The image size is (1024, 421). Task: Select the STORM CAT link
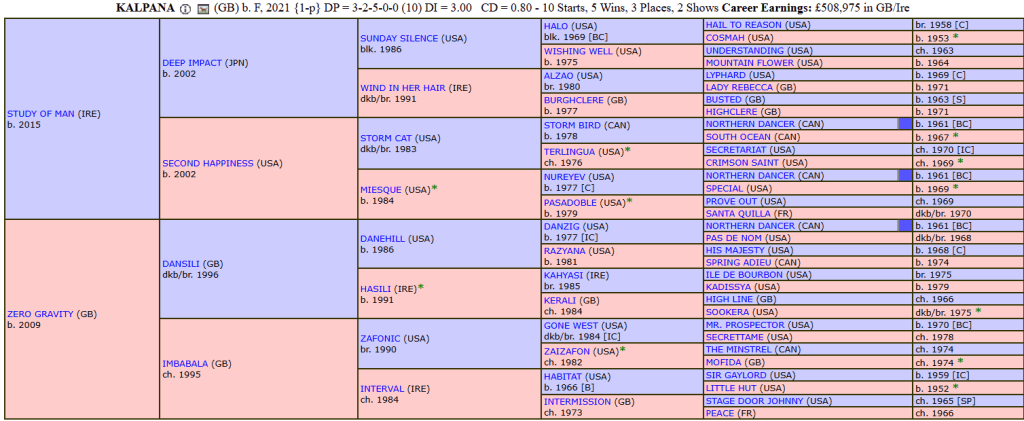(385, 137)
